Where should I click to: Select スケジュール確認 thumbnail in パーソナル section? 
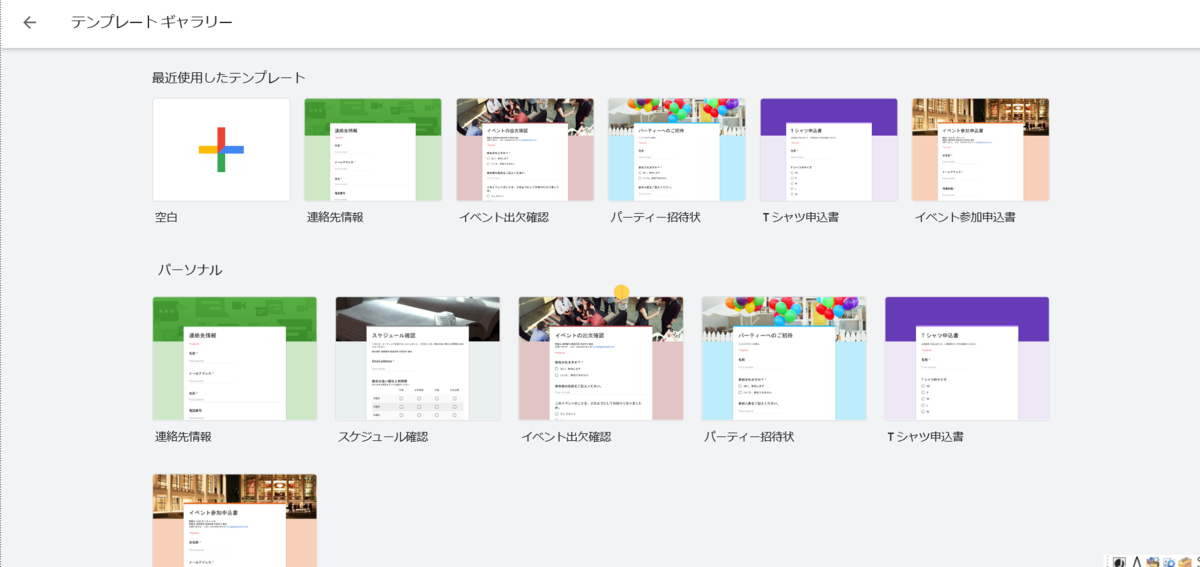[418, 358]
